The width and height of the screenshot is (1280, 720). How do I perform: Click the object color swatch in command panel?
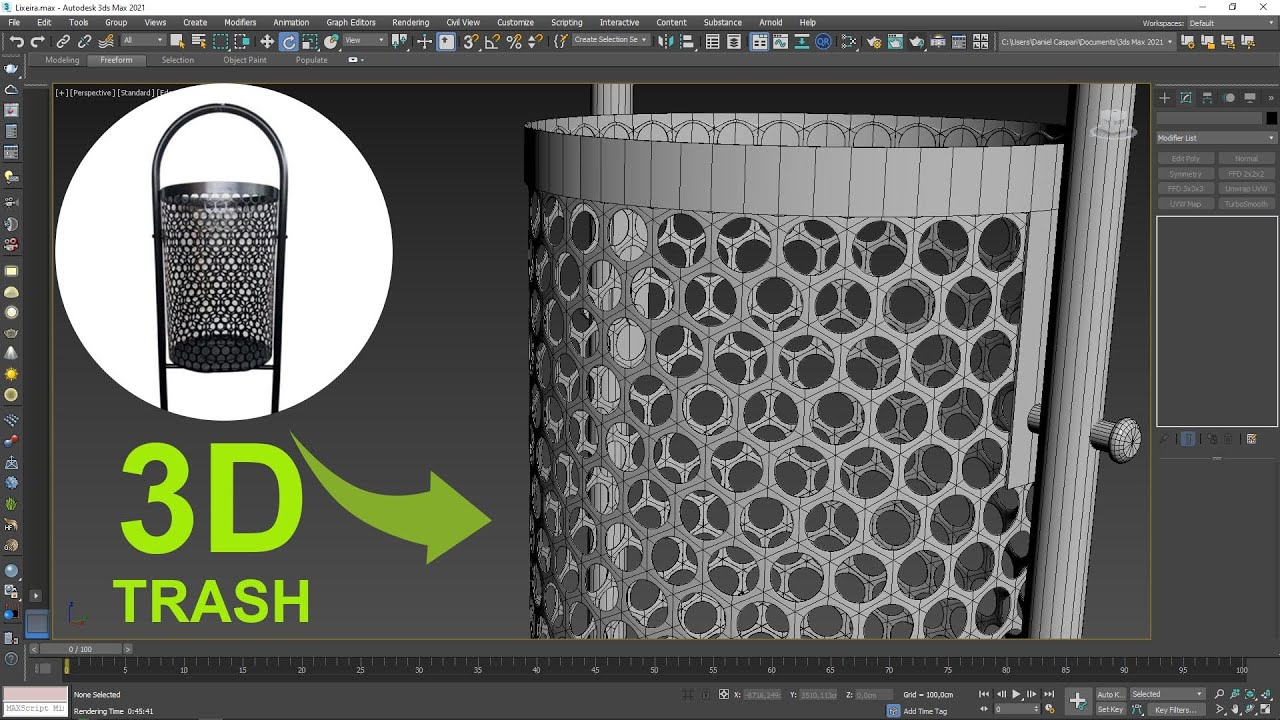(x=1271, y=119)
